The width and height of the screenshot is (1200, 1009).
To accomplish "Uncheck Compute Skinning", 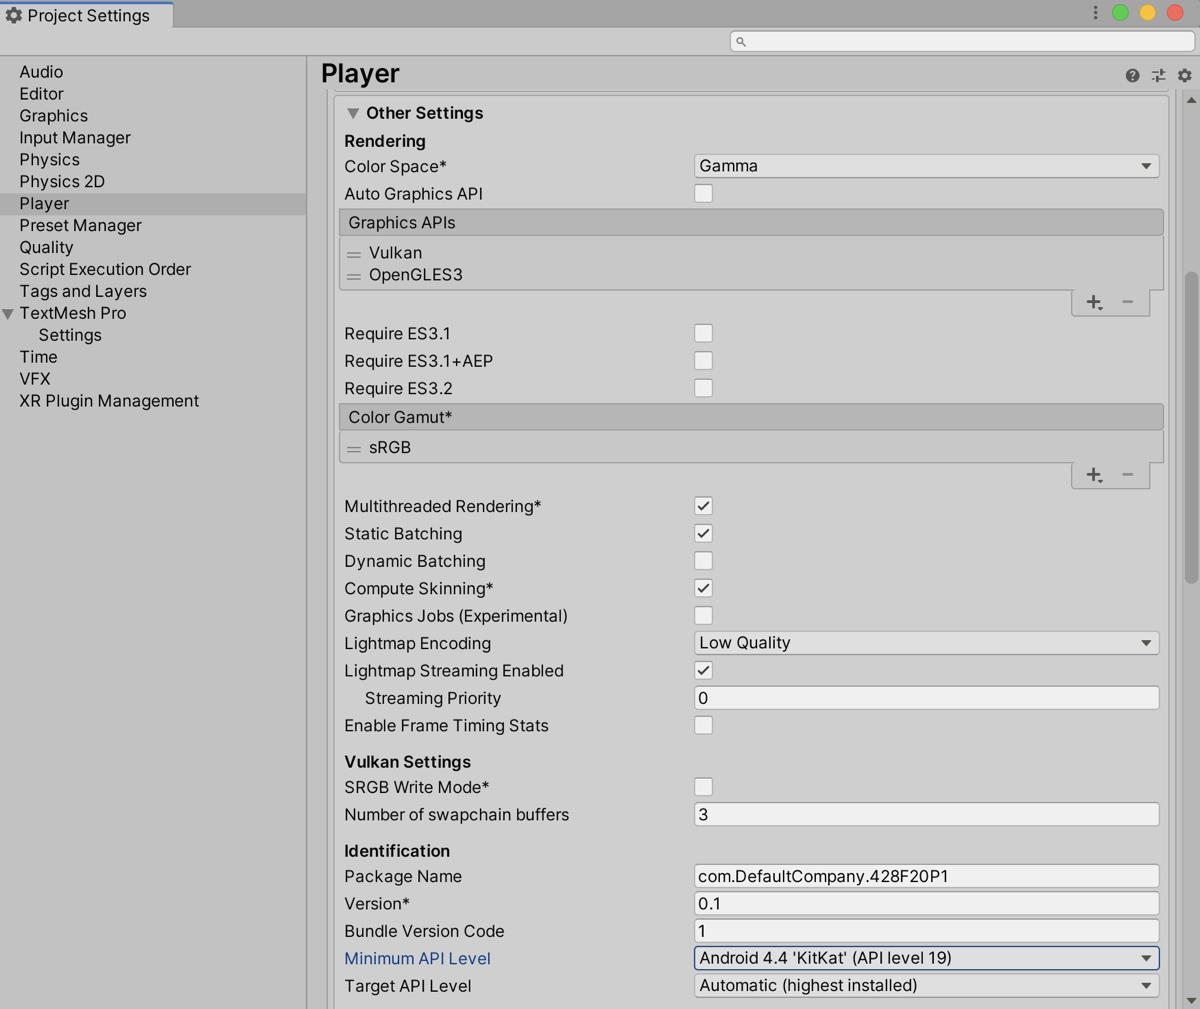I will tap(704, 588).
